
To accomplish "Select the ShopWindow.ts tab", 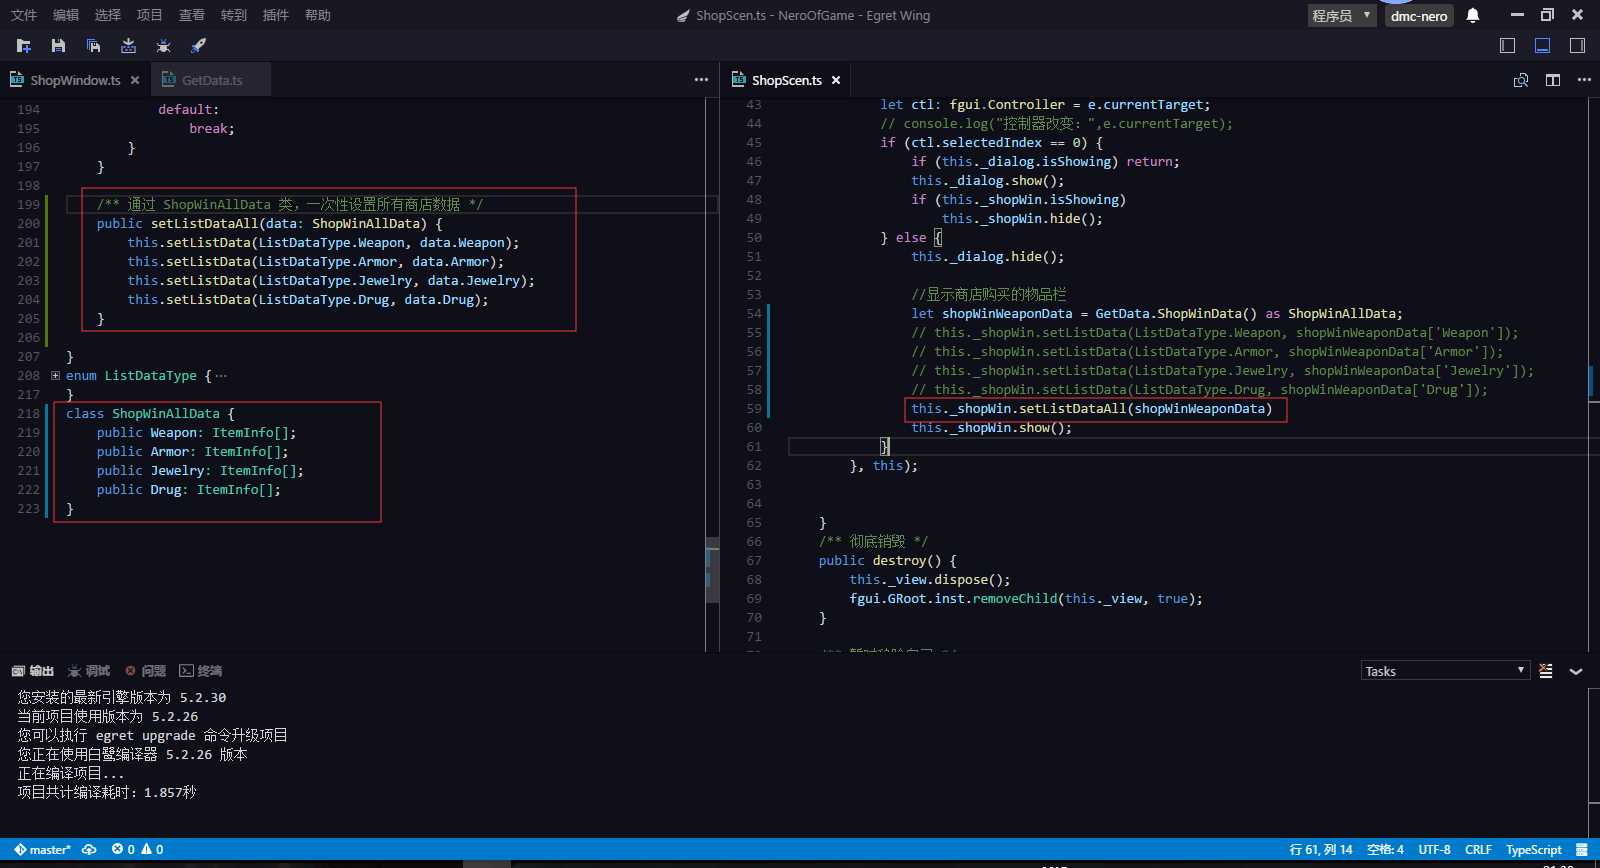I will click(75, 80).
